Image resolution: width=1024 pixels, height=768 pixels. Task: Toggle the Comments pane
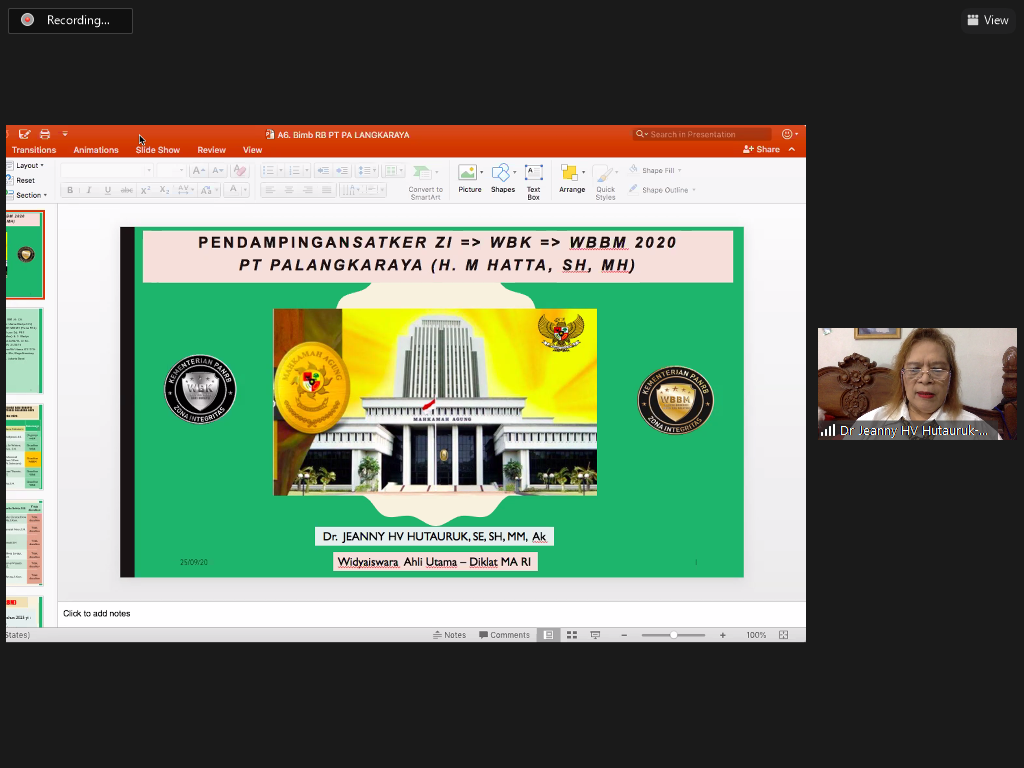(x=504, y=635)
